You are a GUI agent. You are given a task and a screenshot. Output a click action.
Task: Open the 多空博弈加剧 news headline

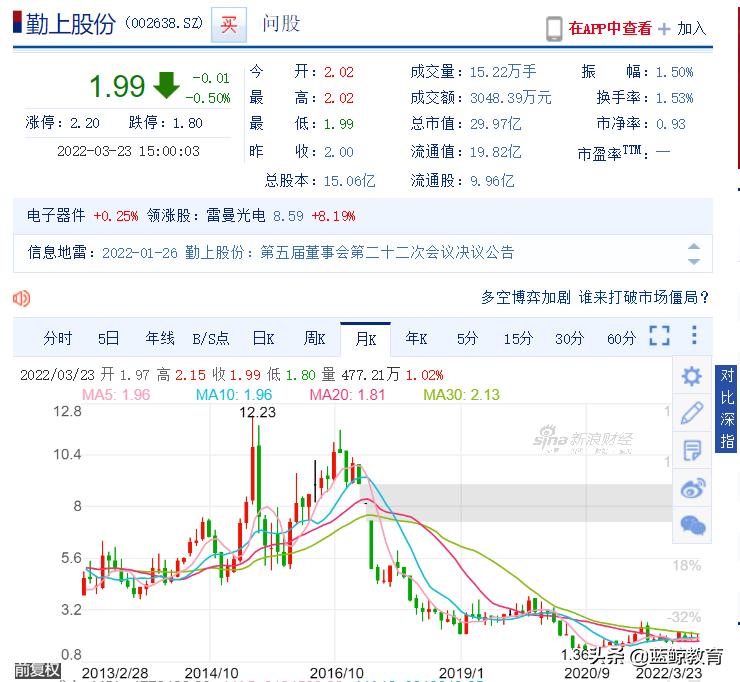595,297
